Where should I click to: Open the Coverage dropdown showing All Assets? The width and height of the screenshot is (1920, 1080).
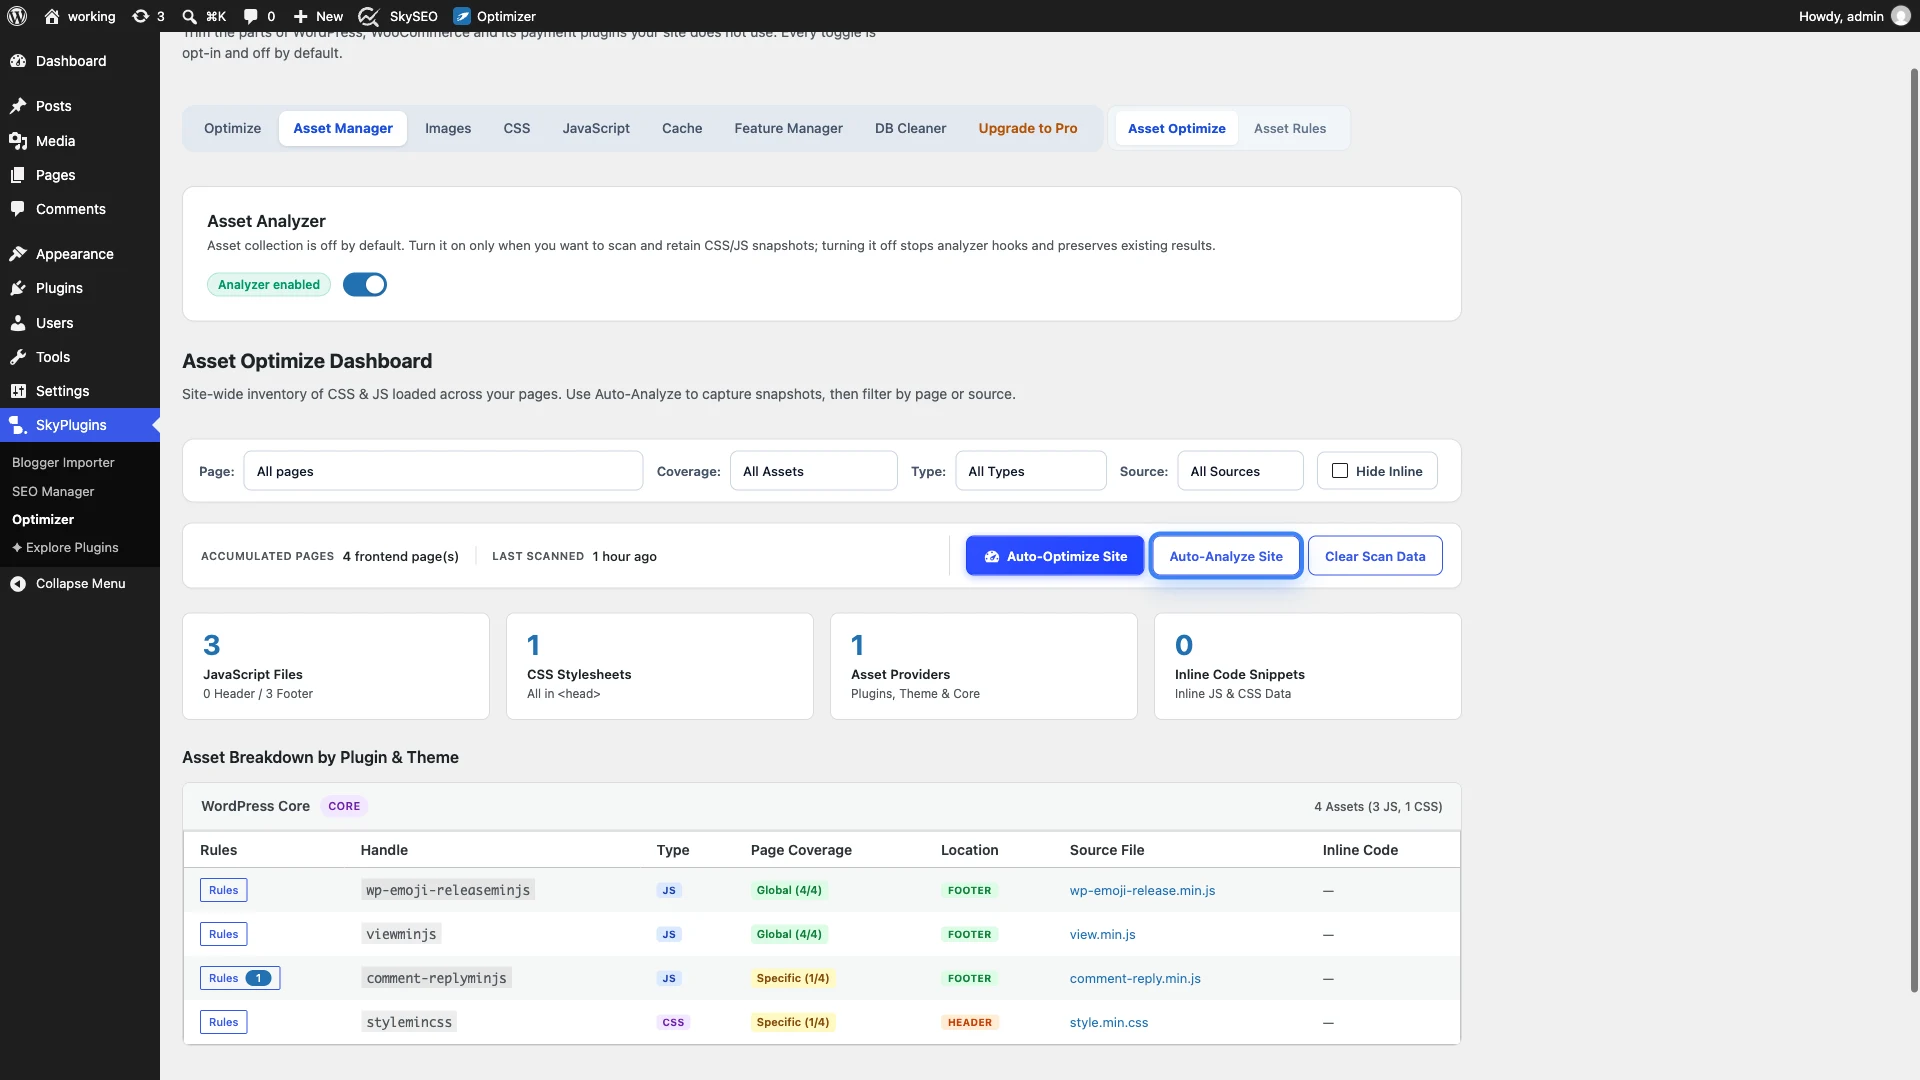[814, 471]
